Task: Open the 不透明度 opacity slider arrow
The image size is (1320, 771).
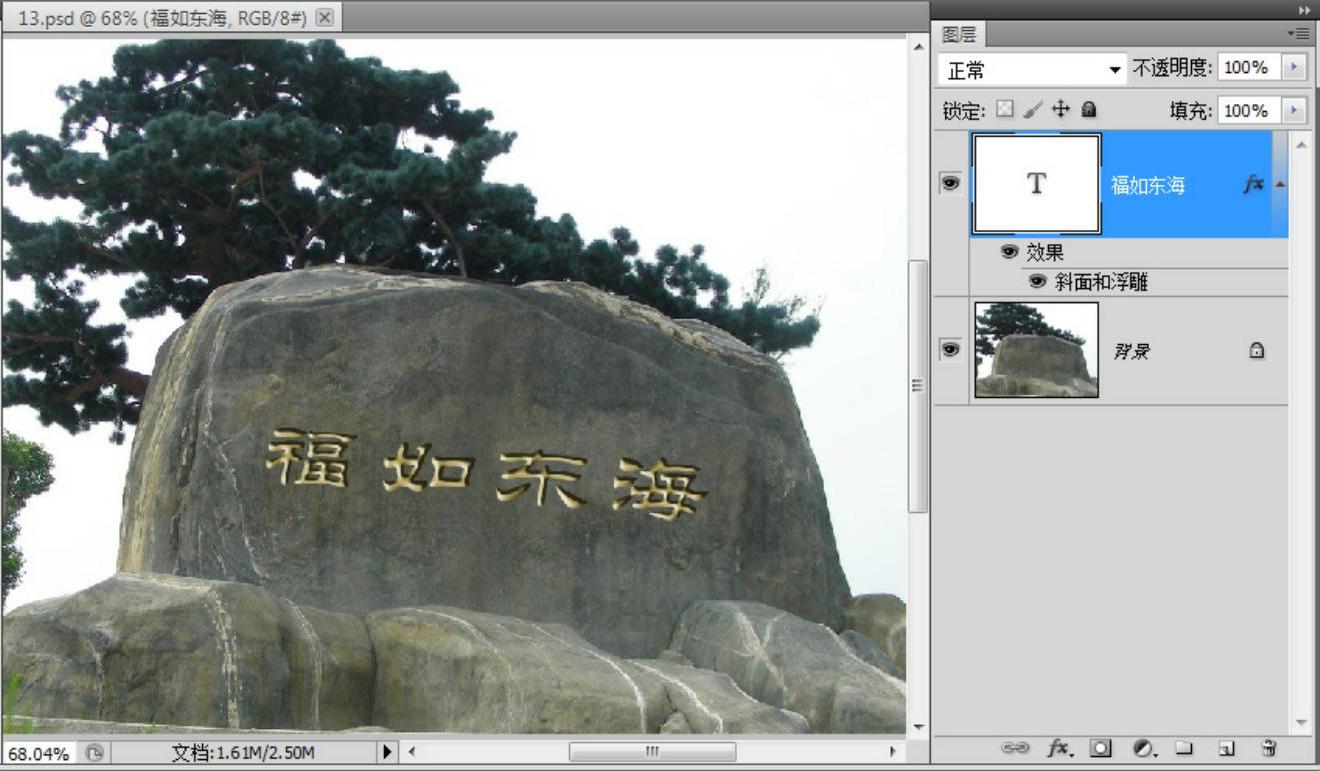Action: click(x=1295, y=68)
